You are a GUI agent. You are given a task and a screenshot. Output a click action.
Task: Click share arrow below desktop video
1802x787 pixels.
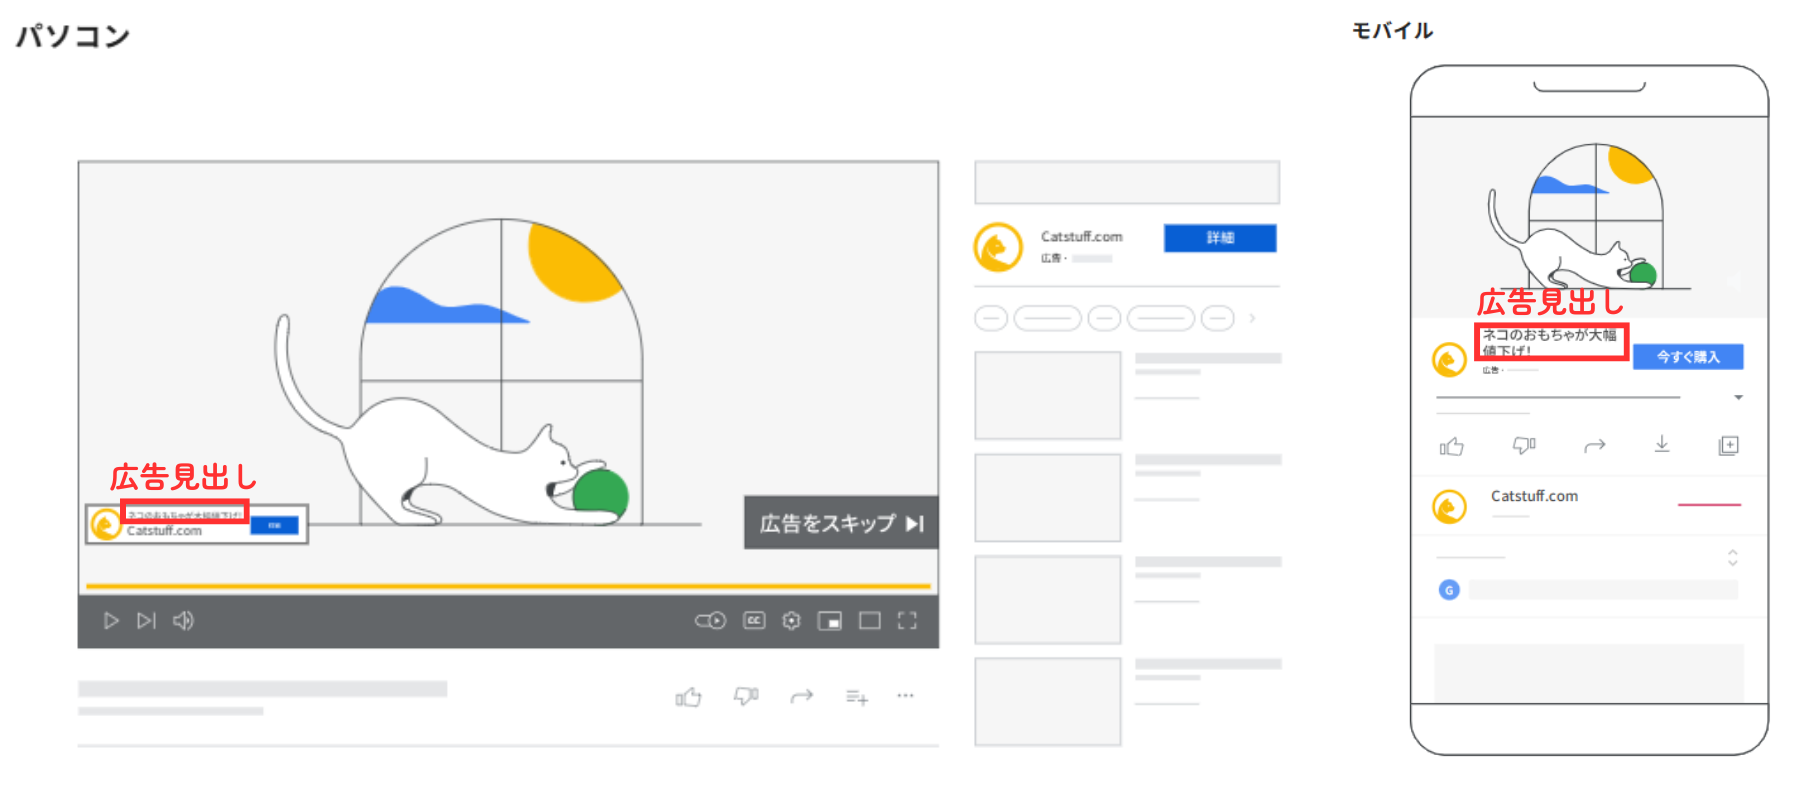tap(801, 696)
